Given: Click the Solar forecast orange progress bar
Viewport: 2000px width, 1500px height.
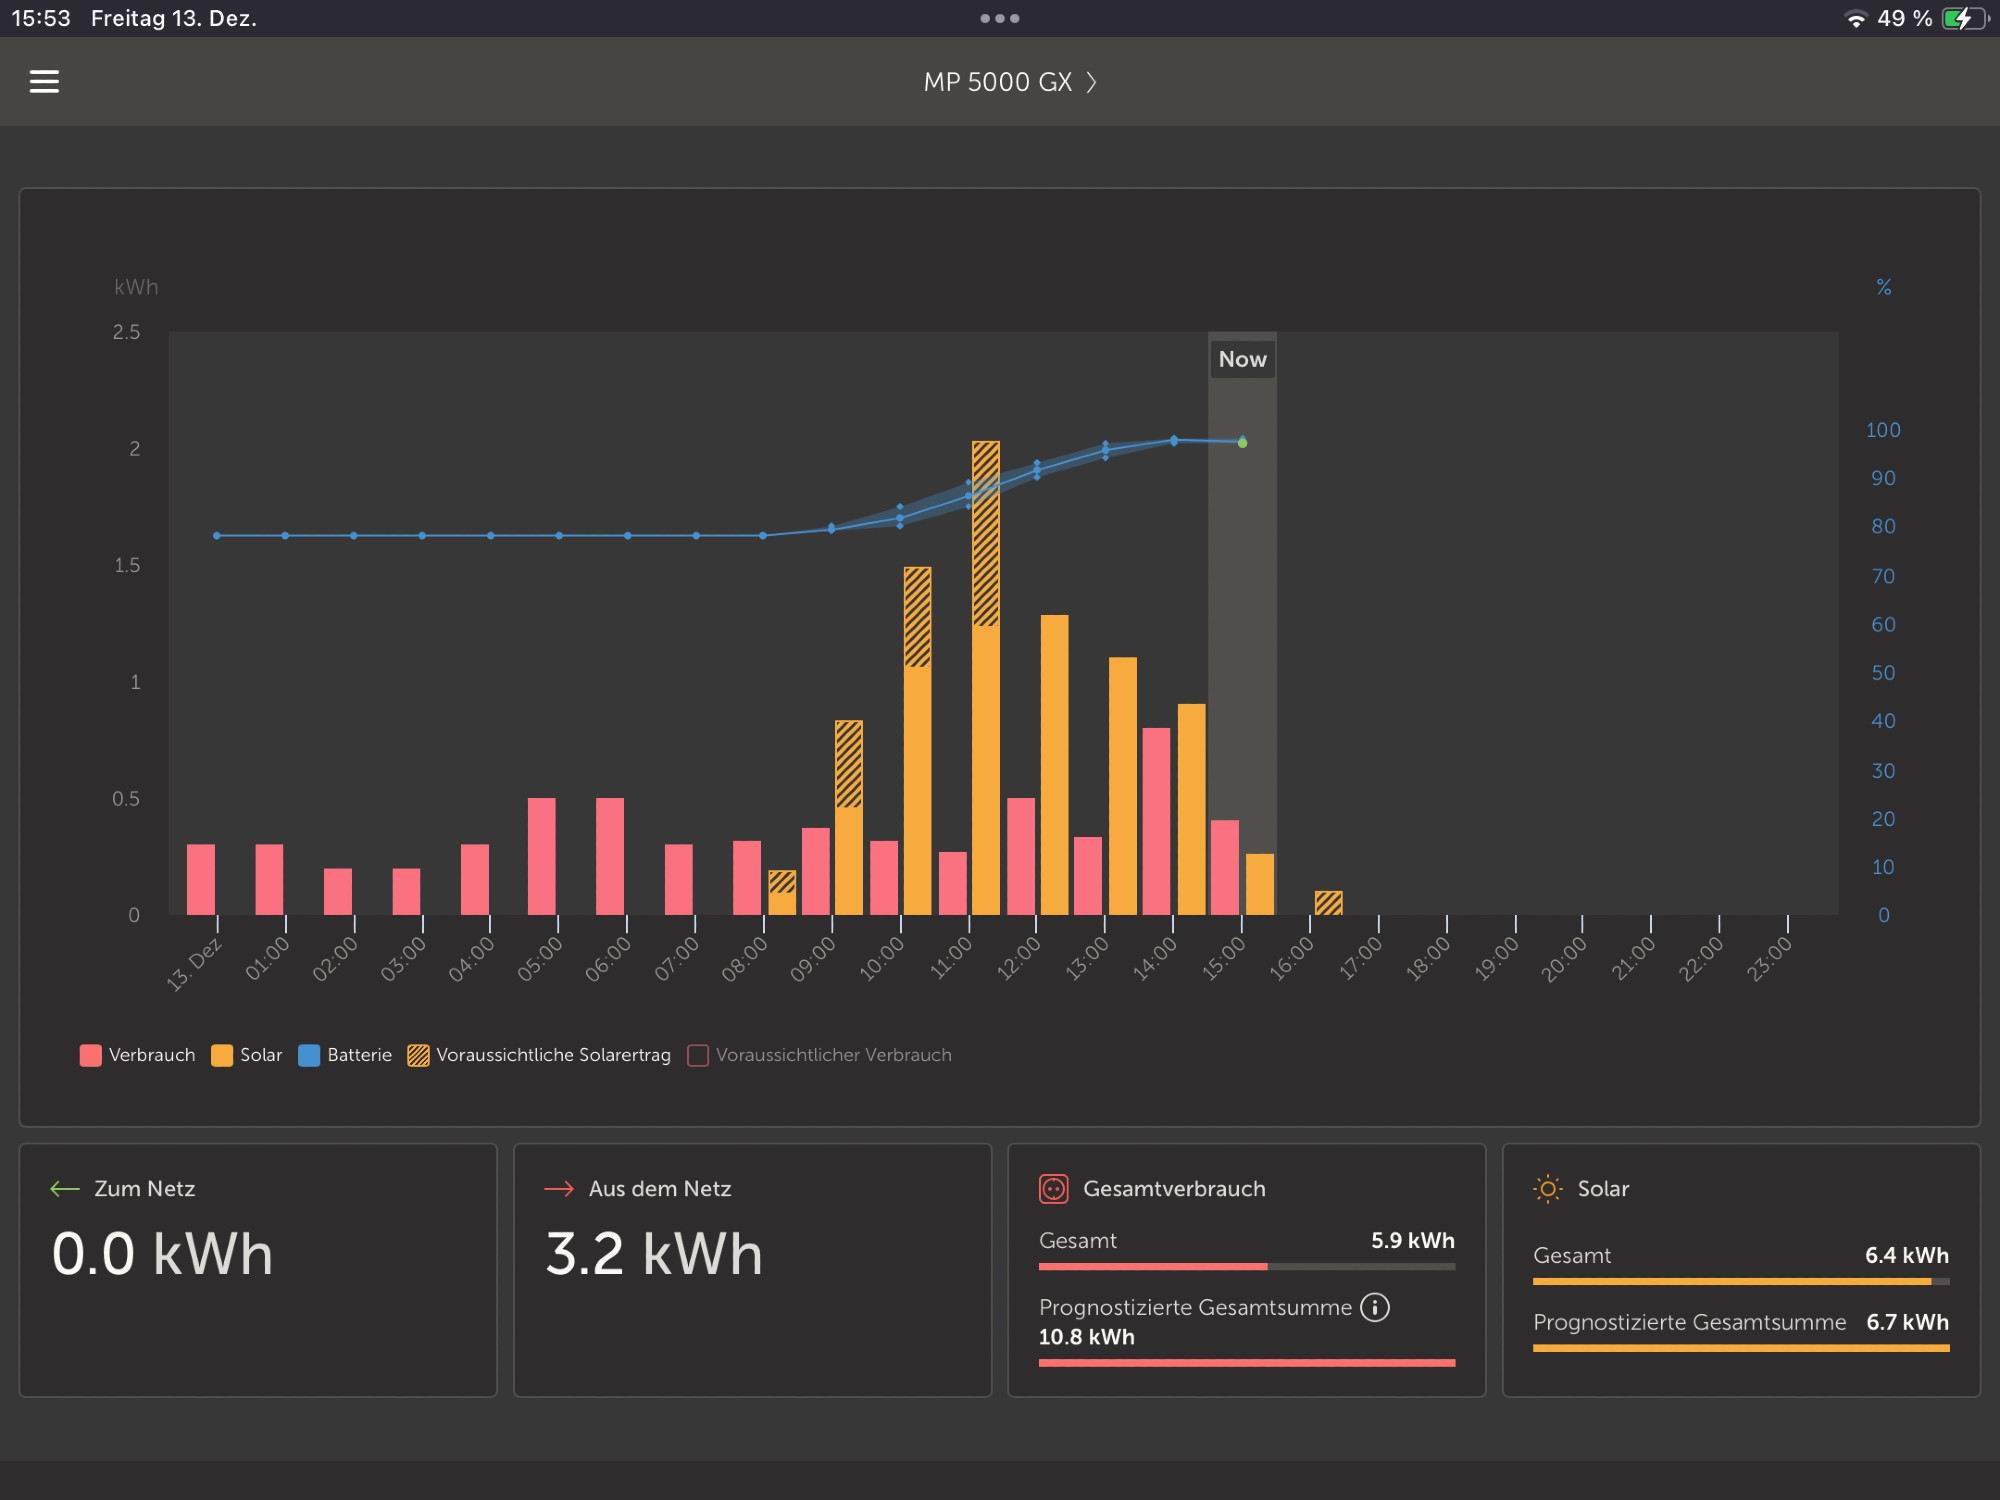Looking at the screenshot, I should tap(1741, 1348).
